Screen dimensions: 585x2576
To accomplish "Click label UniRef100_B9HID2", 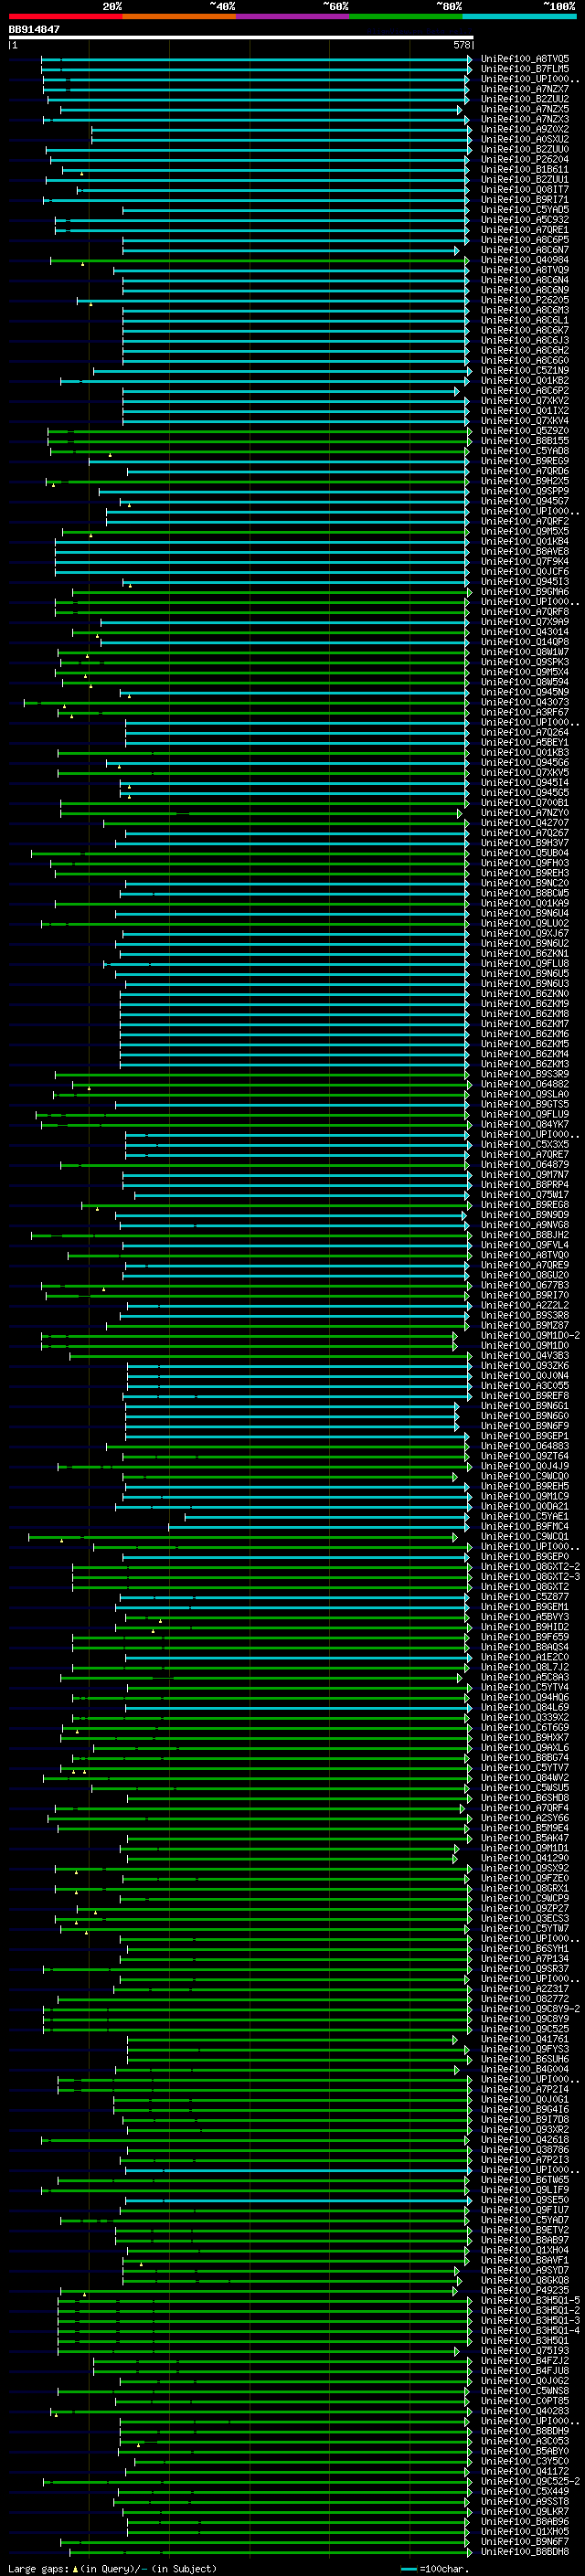I will pyautogui.click(x=525, y=1627).
